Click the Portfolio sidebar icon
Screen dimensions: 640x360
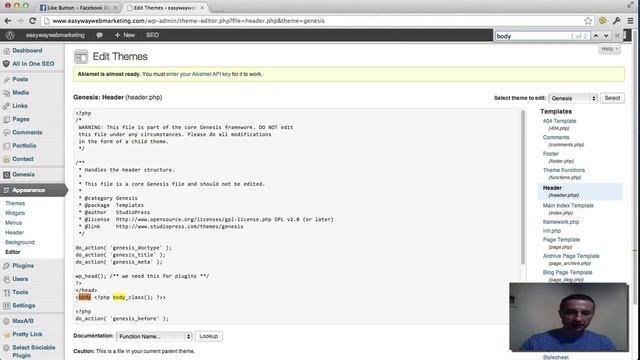click(6, 146)
